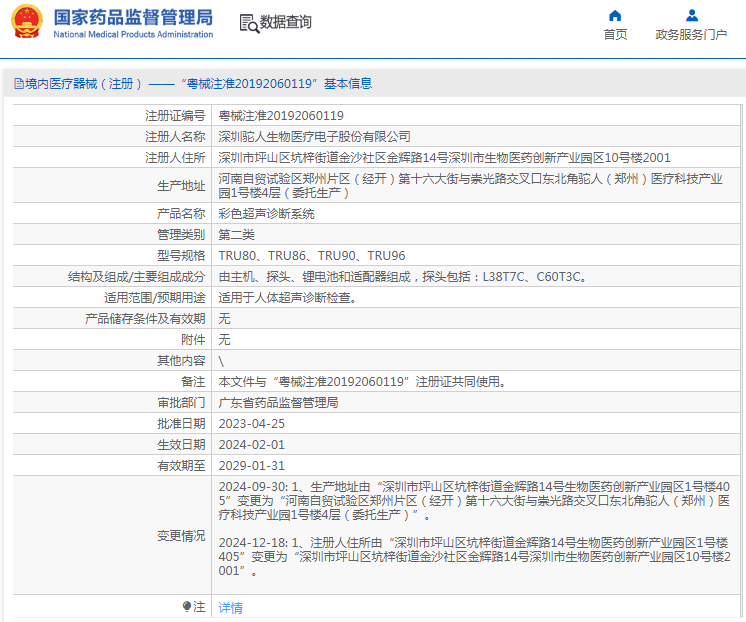Select the 生产地址 label
The image size is (746, 622).
(181, 186)
